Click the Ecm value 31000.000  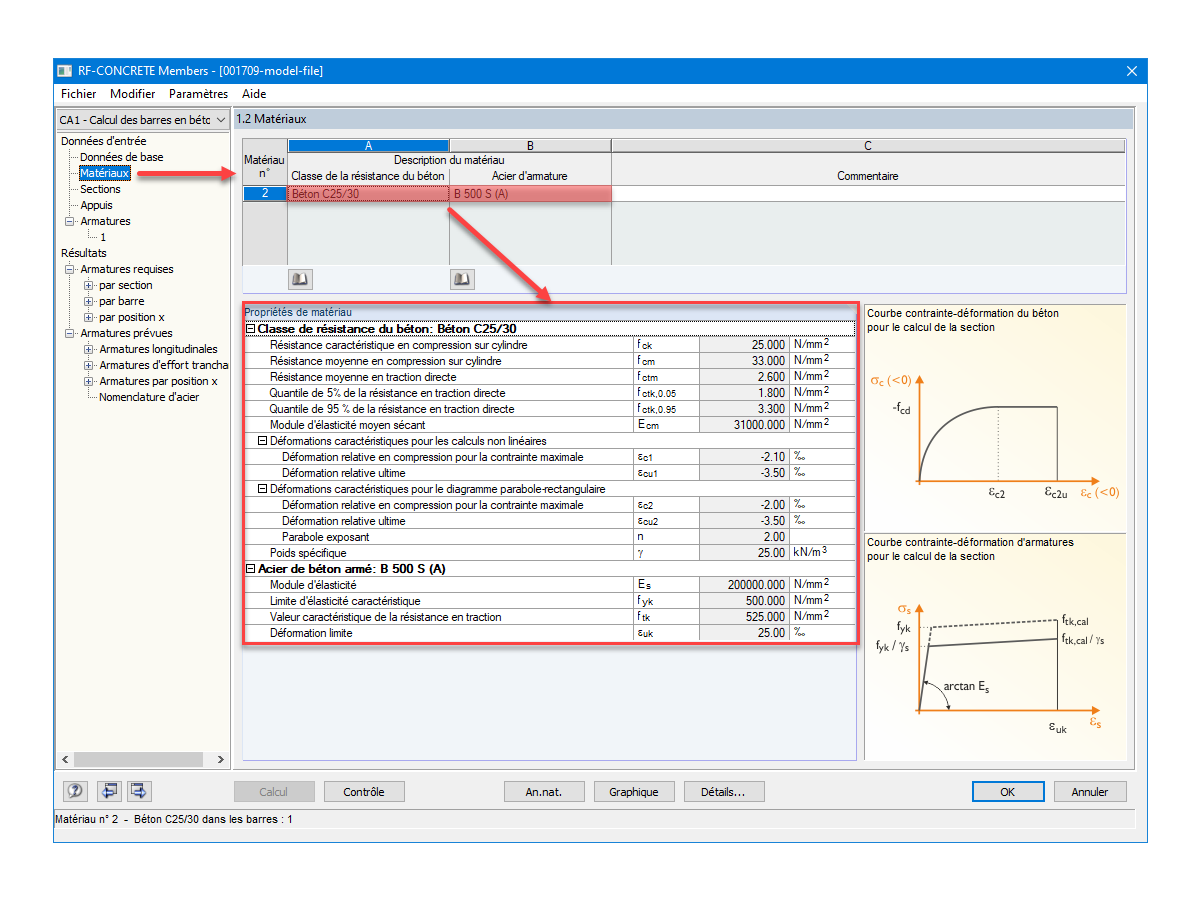click(x=745, y=424)
